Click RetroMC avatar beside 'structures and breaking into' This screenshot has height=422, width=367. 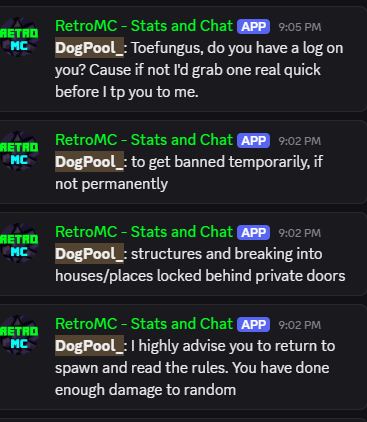(x=19, y=243)
